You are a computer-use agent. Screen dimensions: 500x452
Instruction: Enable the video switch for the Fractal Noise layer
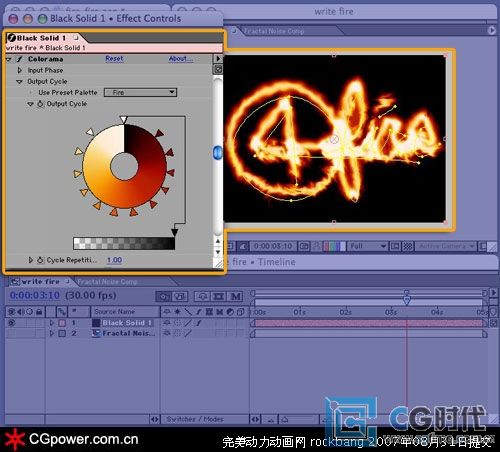(11, 333)
